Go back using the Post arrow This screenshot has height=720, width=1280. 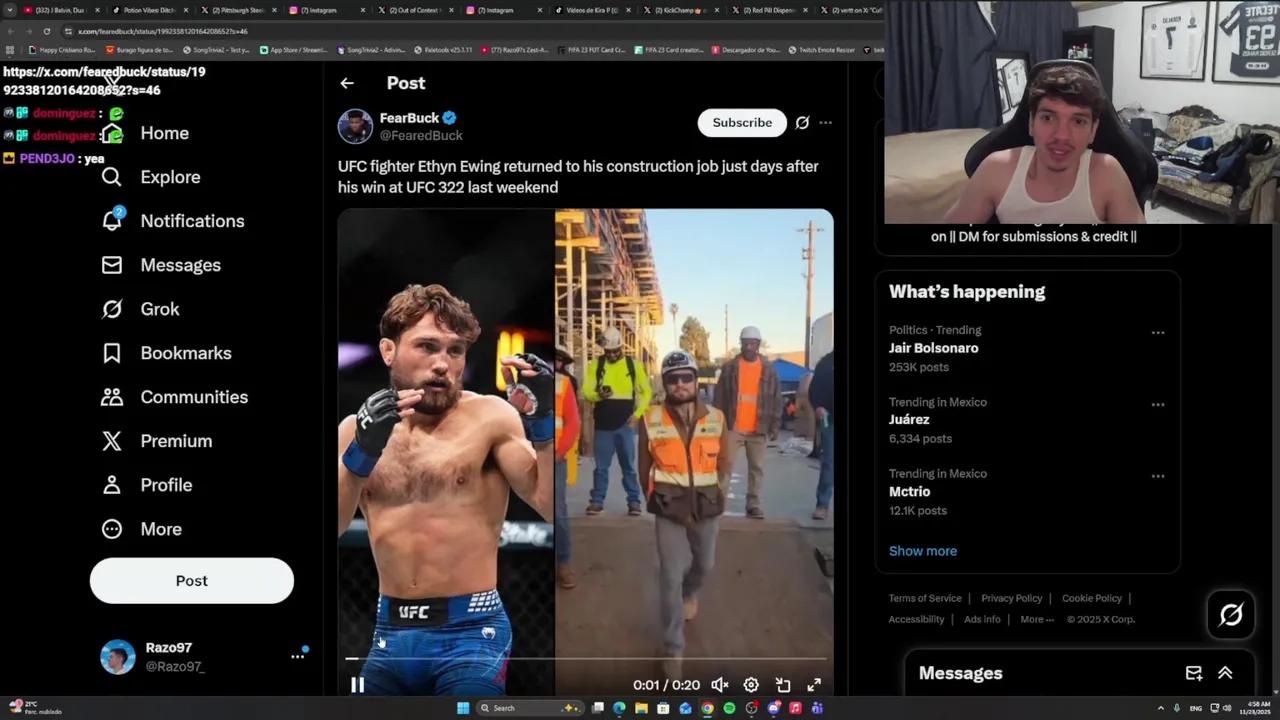(x=347, y=83)
